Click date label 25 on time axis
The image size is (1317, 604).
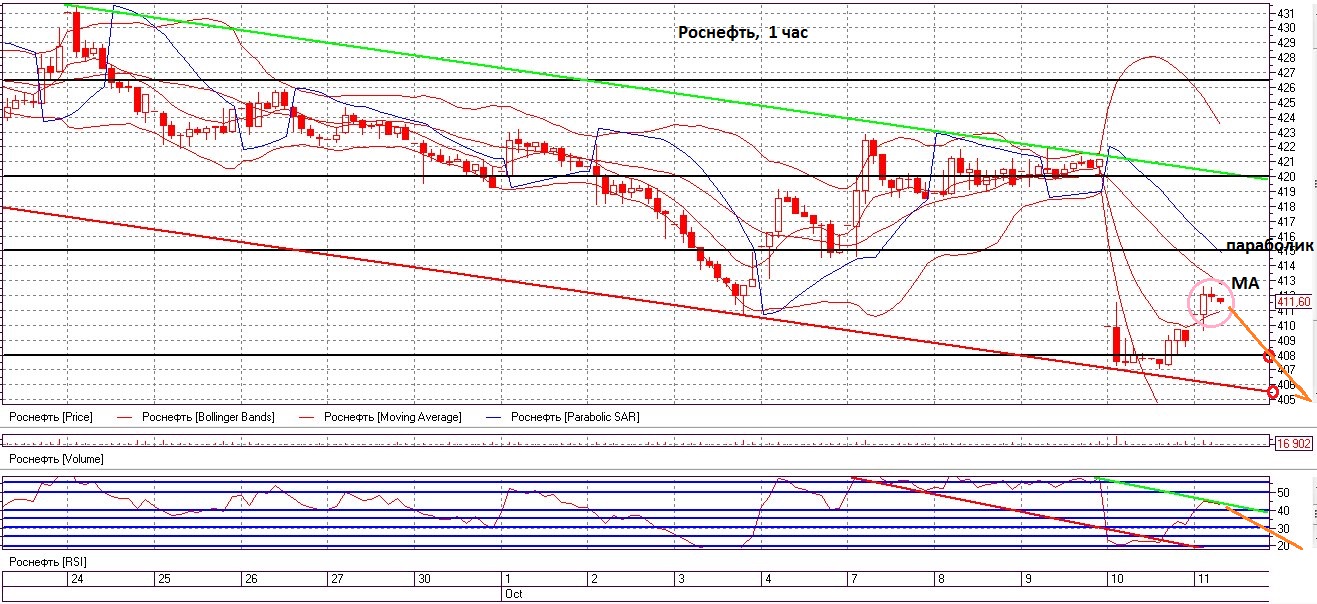(164, 579)
